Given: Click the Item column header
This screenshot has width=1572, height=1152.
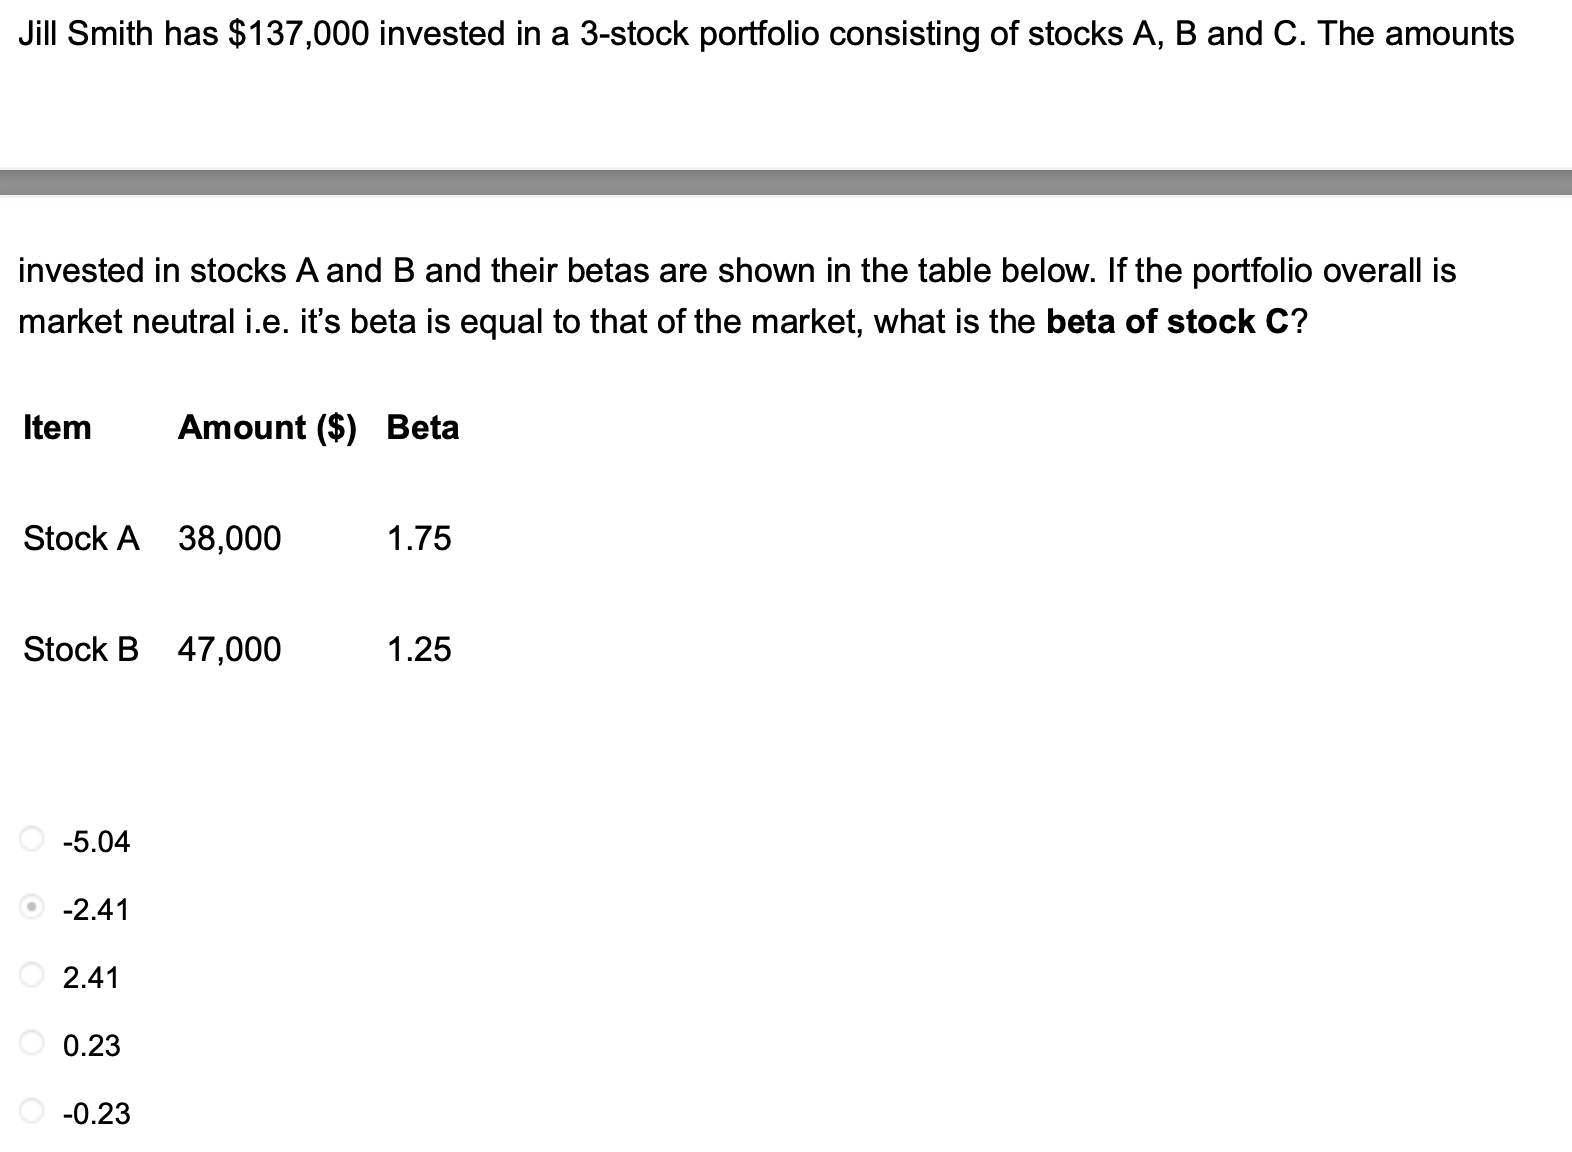Looking at the screenshot, I should coord(57,428).
